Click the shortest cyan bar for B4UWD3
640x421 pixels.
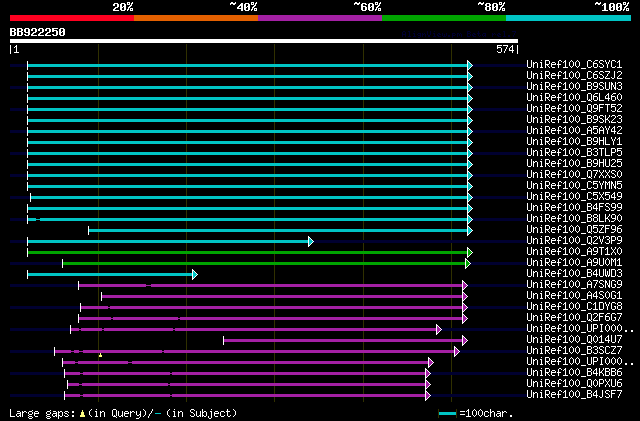click(x=112, y=275)
